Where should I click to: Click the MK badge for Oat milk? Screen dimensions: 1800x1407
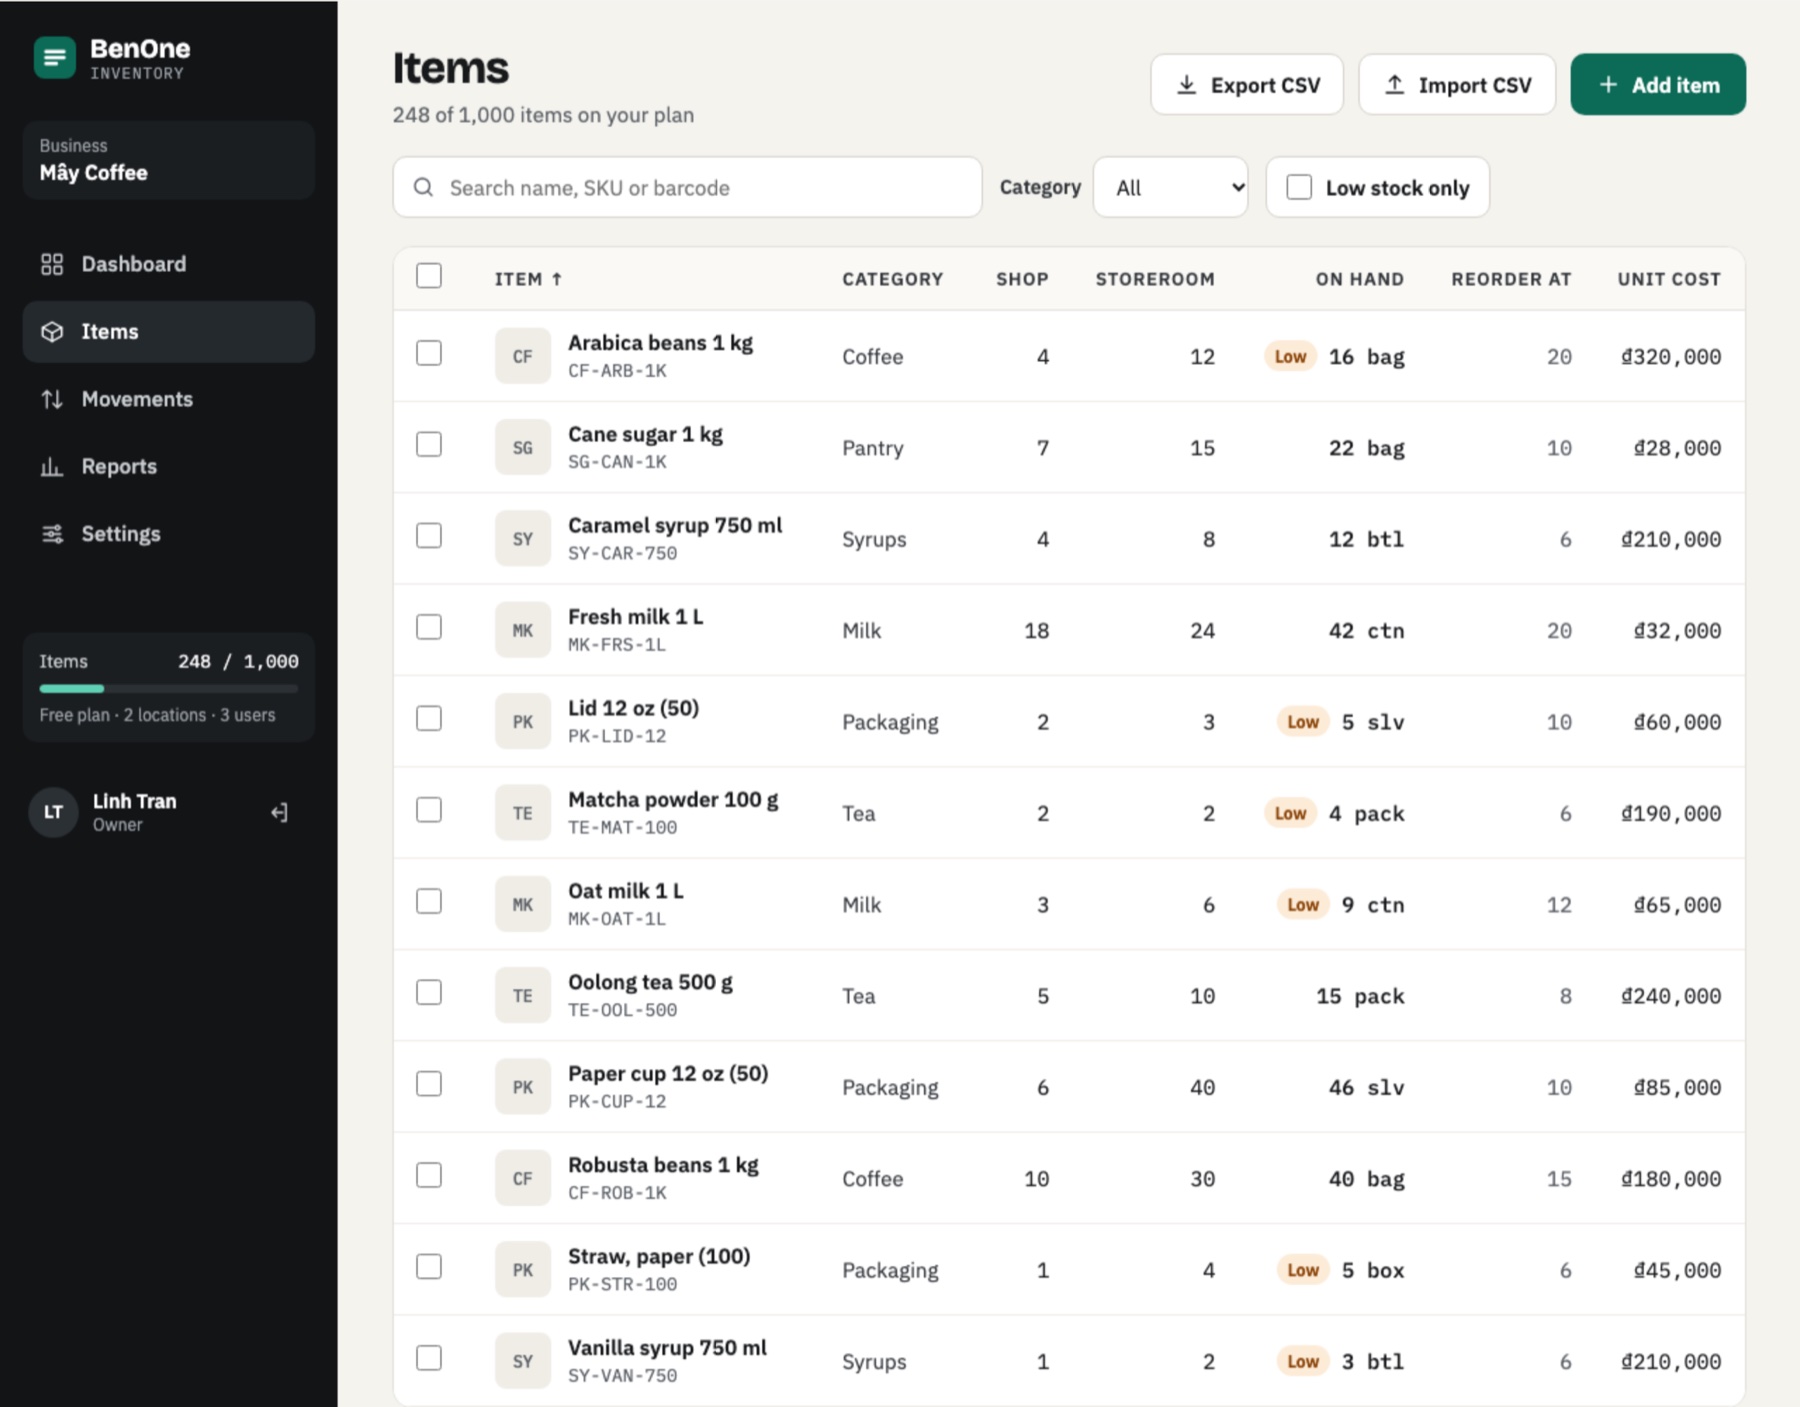pos(522,904)
